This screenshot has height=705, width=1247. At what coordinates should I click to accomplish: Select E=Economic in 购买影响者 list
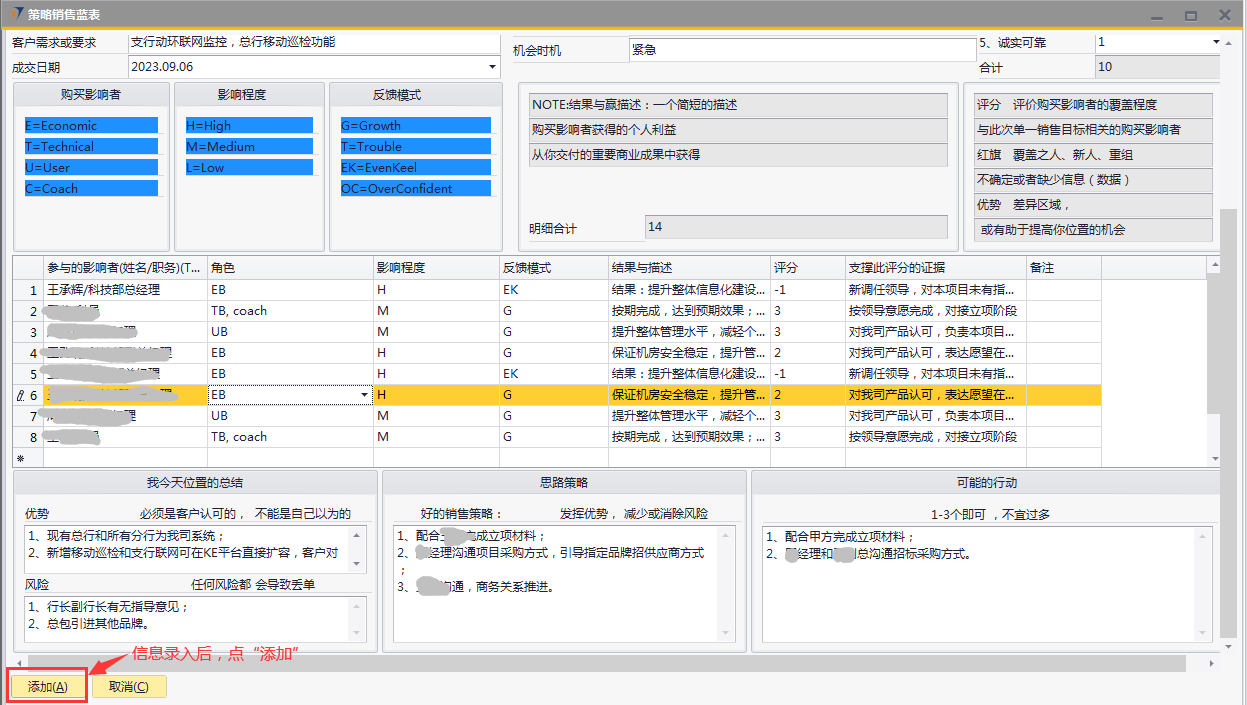pyautogui.click(x=91, y=126)
